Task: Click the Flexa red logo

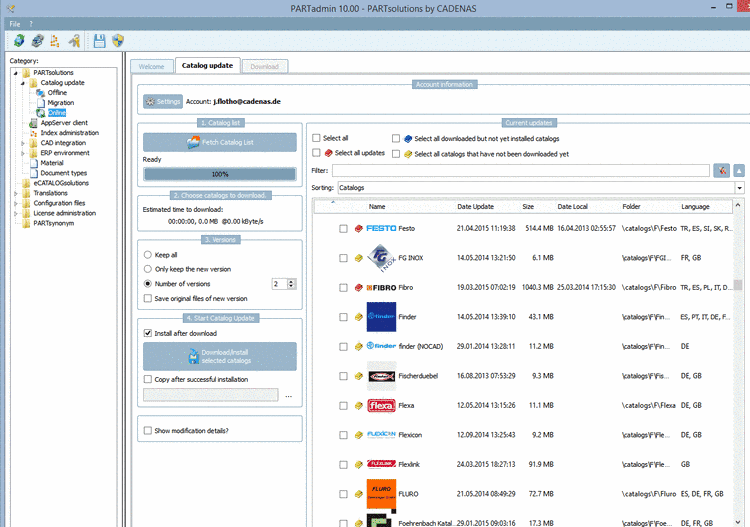Action: [381, 406]
